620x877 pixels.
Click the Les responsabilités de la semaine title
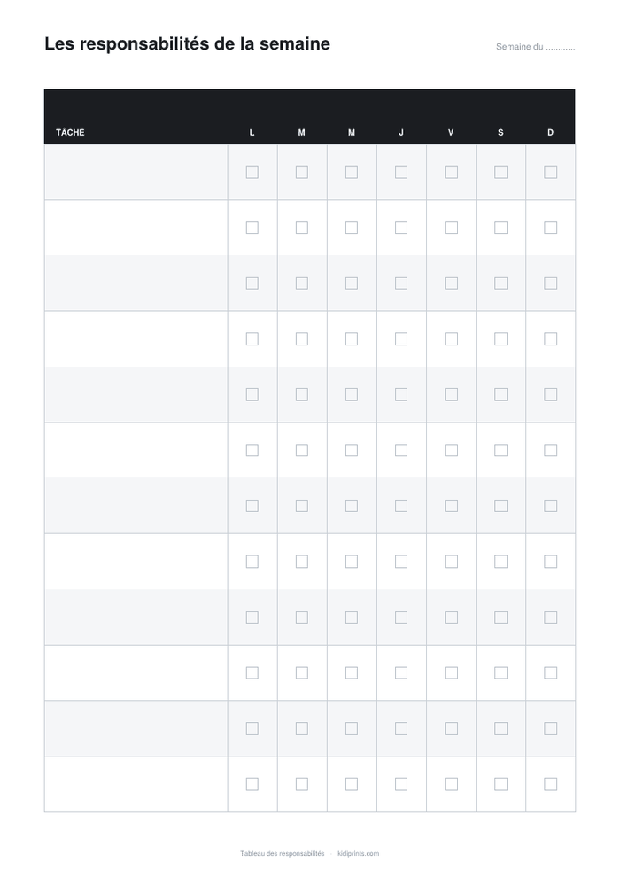point(187,44)
